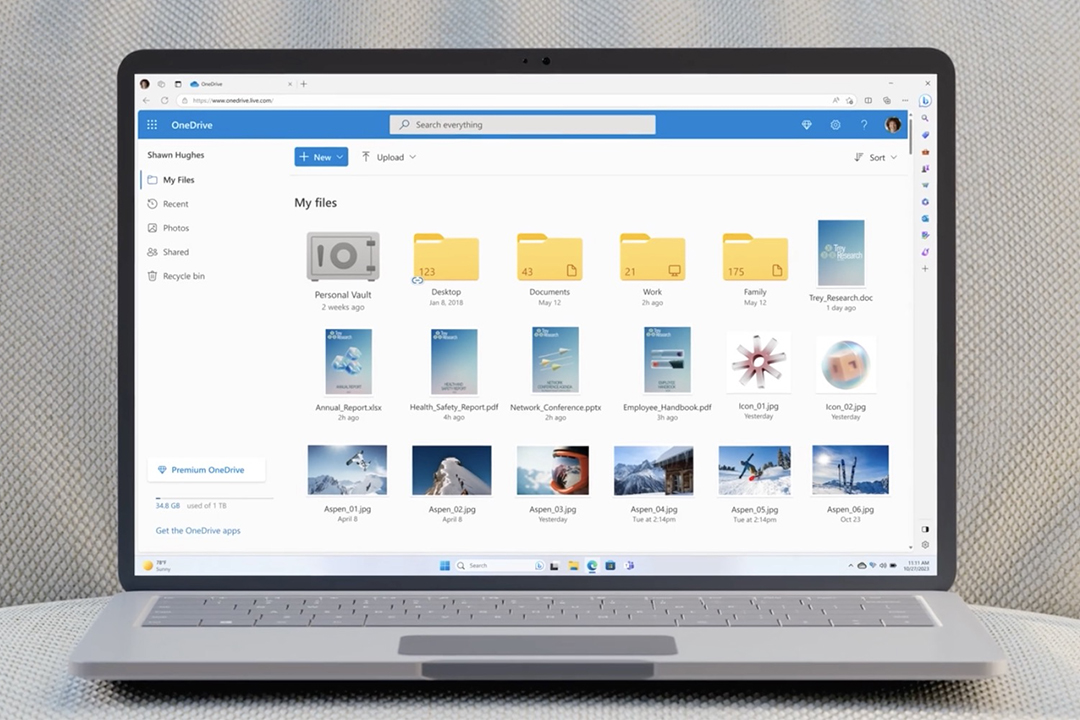
Task: Open the Personal Vault safe icon
Action: pos(343,256)
